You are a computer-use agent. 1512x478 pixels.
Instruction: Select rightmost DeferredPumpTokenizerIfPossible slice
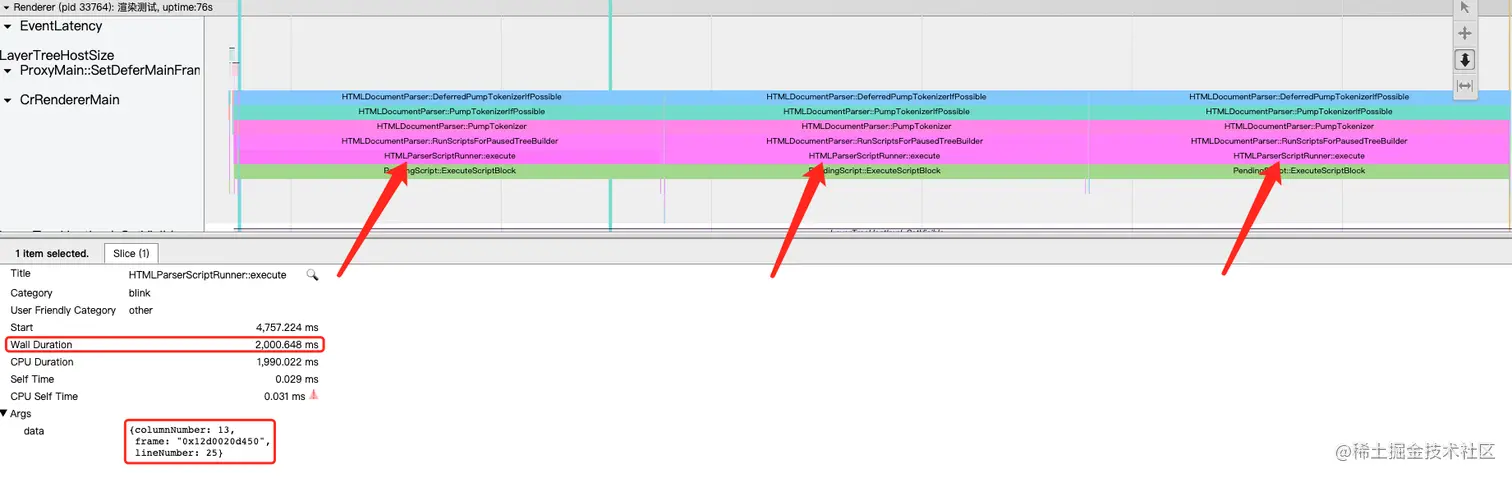click(1299, 97)
